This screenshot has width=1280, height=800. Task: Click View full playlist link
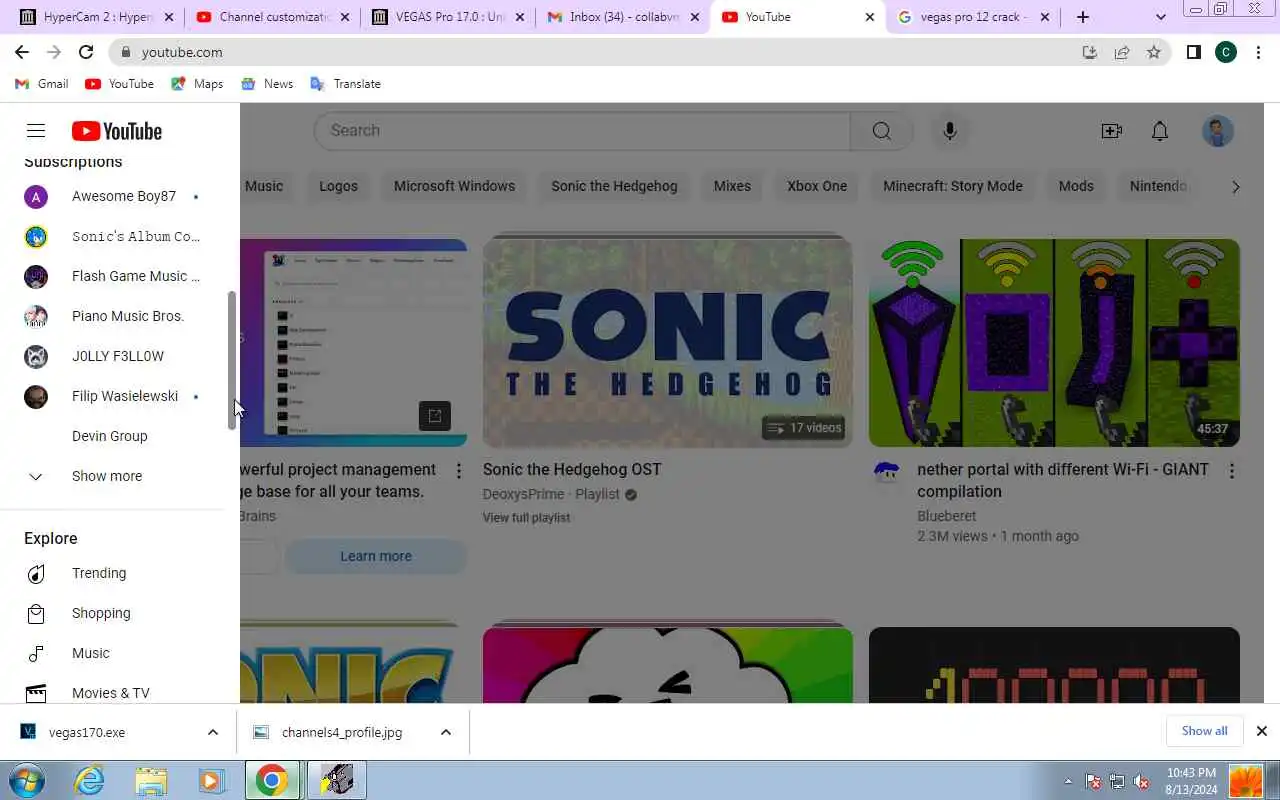(x=526, y=518)
